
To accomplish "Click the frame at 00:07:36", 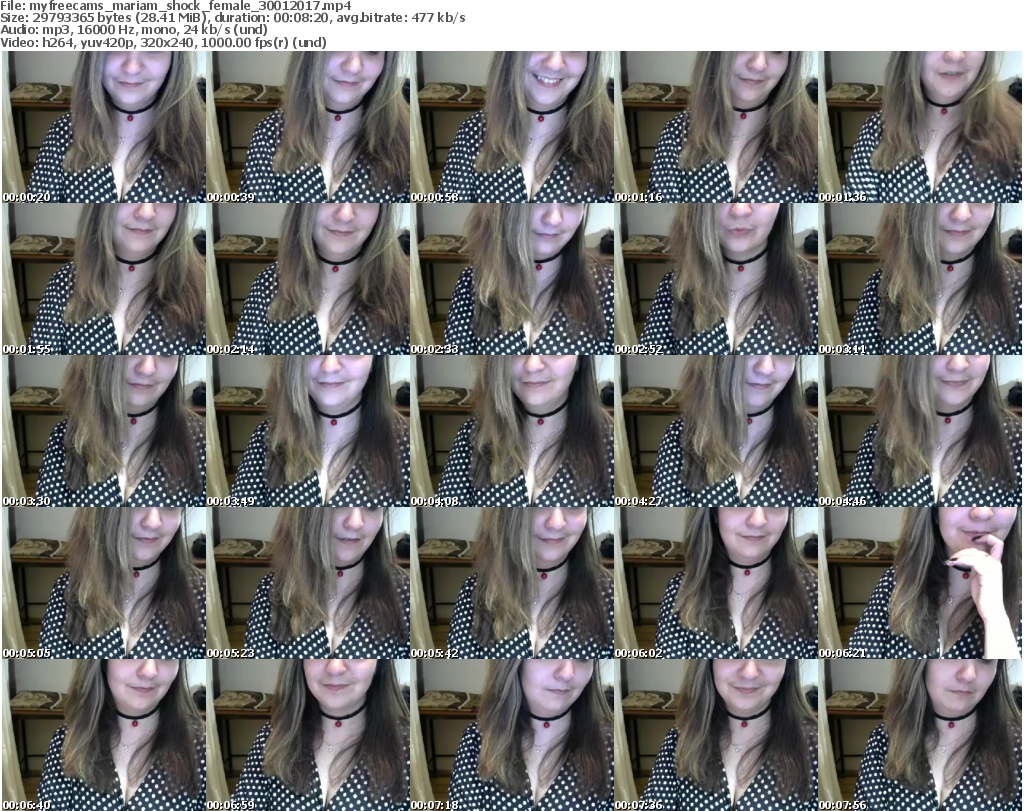I will pyautogui.click(x=716, y=735).
